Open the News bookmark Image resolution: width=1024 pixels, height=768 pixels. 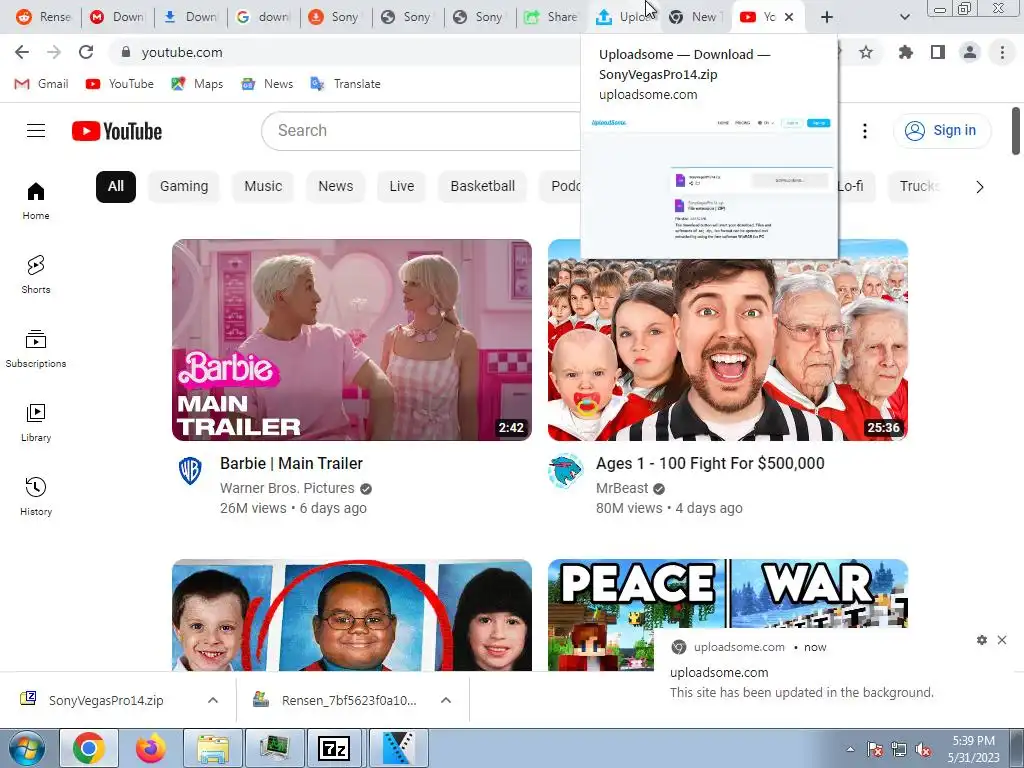click(x=268, y=84)
